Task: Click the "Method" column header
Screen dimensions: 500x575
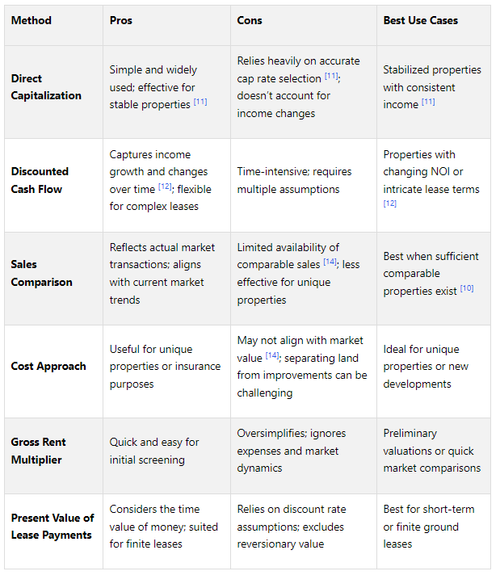Action: (31, 21)
